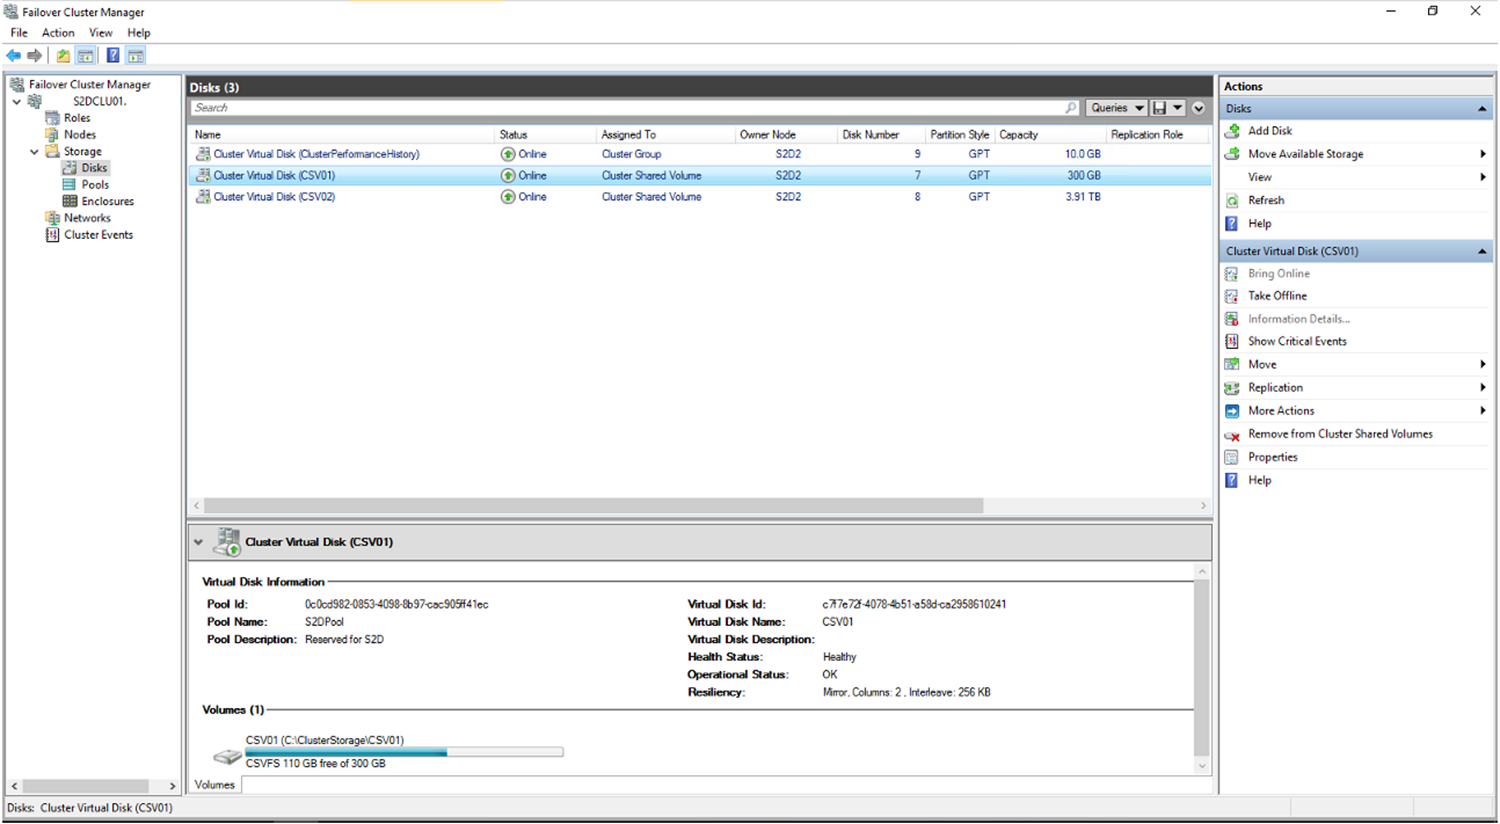Open the View menu
The height and width of the screenshot is (824, 1500).
point(100,33)
